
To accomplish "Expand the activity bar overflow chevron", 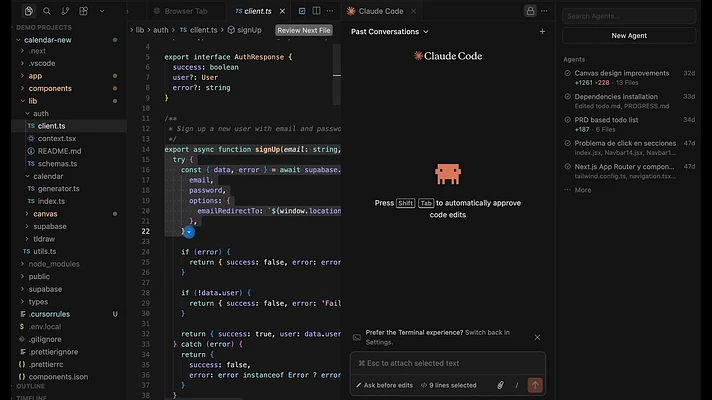I will pyautogui.click(x=102, y=11).
